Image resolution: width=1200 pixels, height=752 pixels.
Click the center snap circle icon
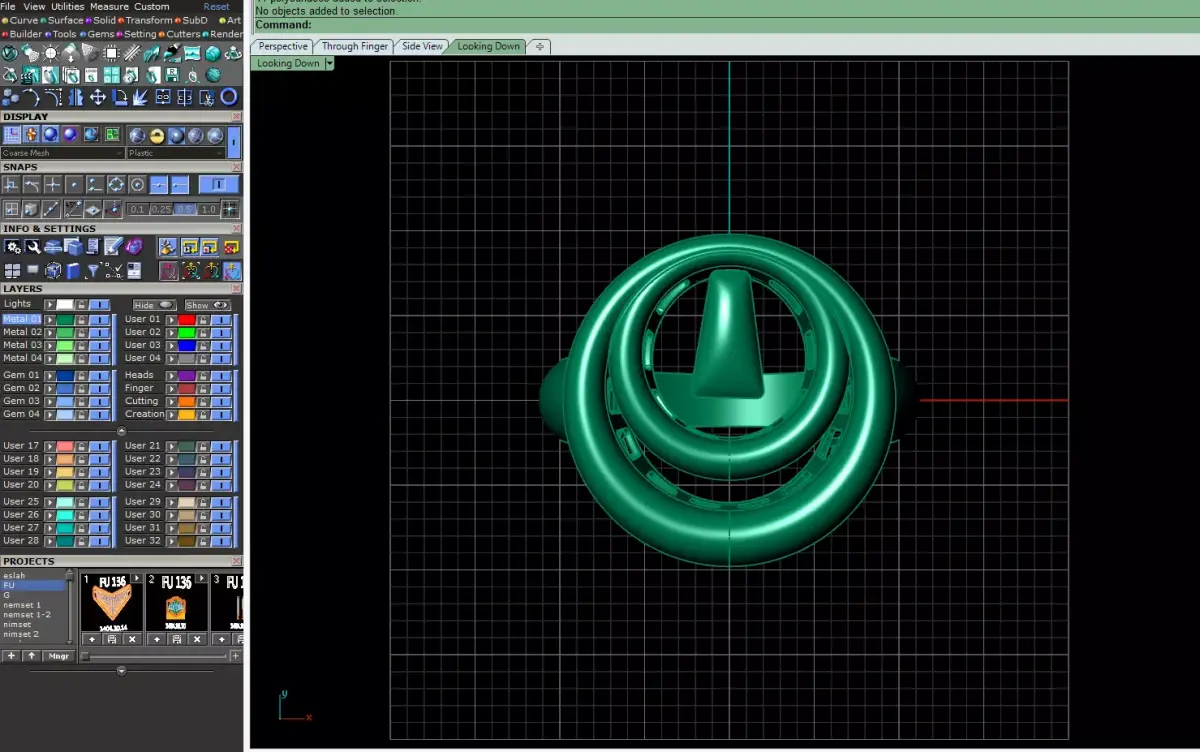coord(137,185)
